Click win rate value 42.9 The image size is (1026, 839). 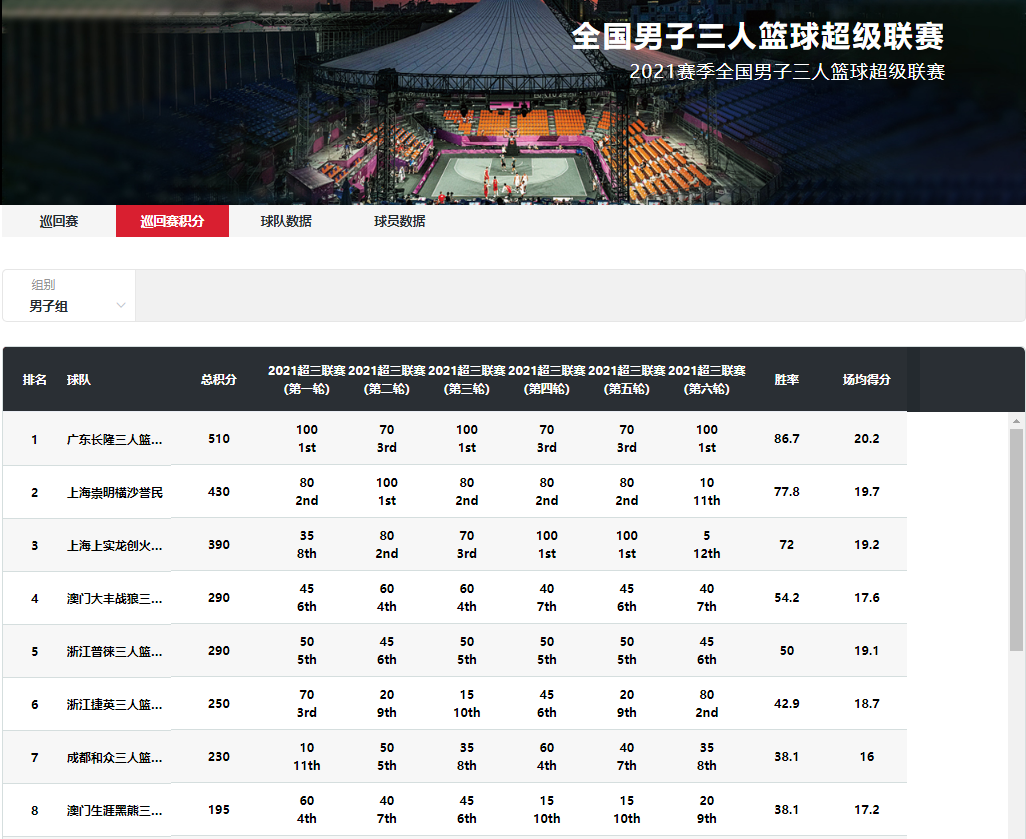[787, 704]
